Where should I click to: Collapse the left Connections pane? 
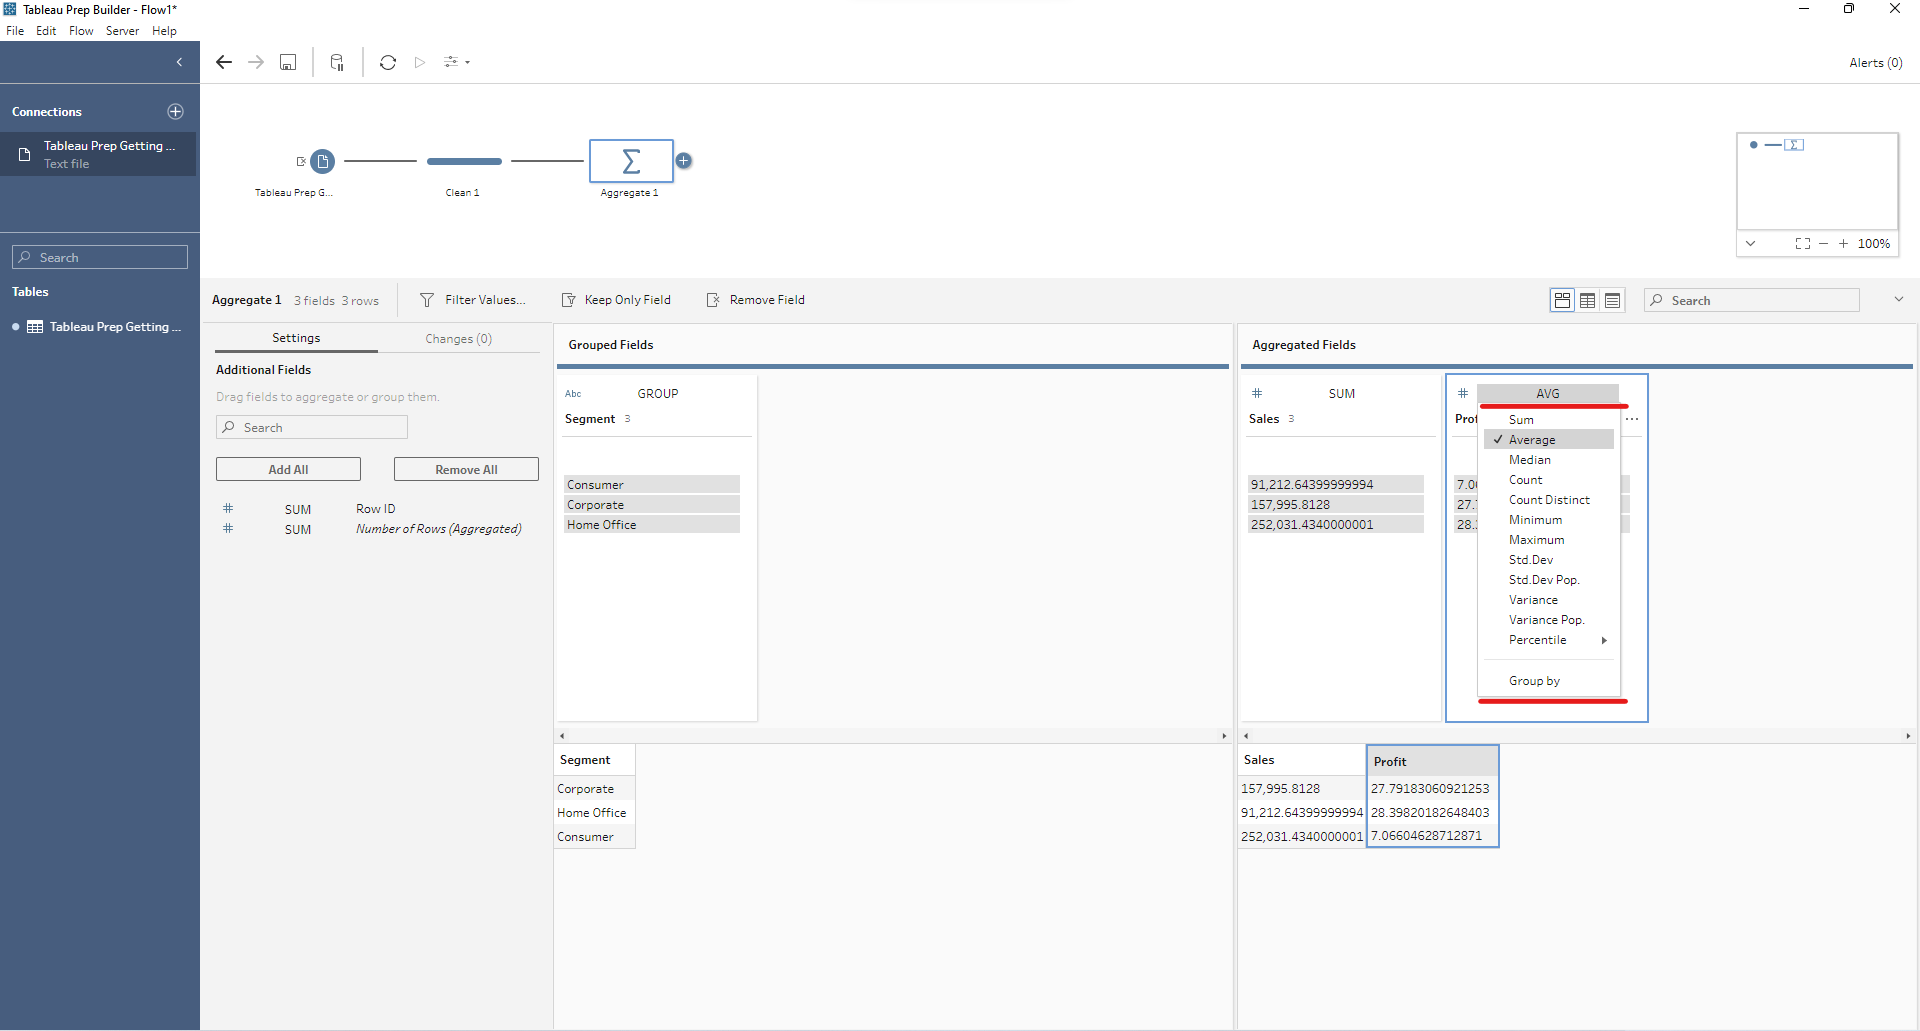pyautogui.click(x=179, y=62)
